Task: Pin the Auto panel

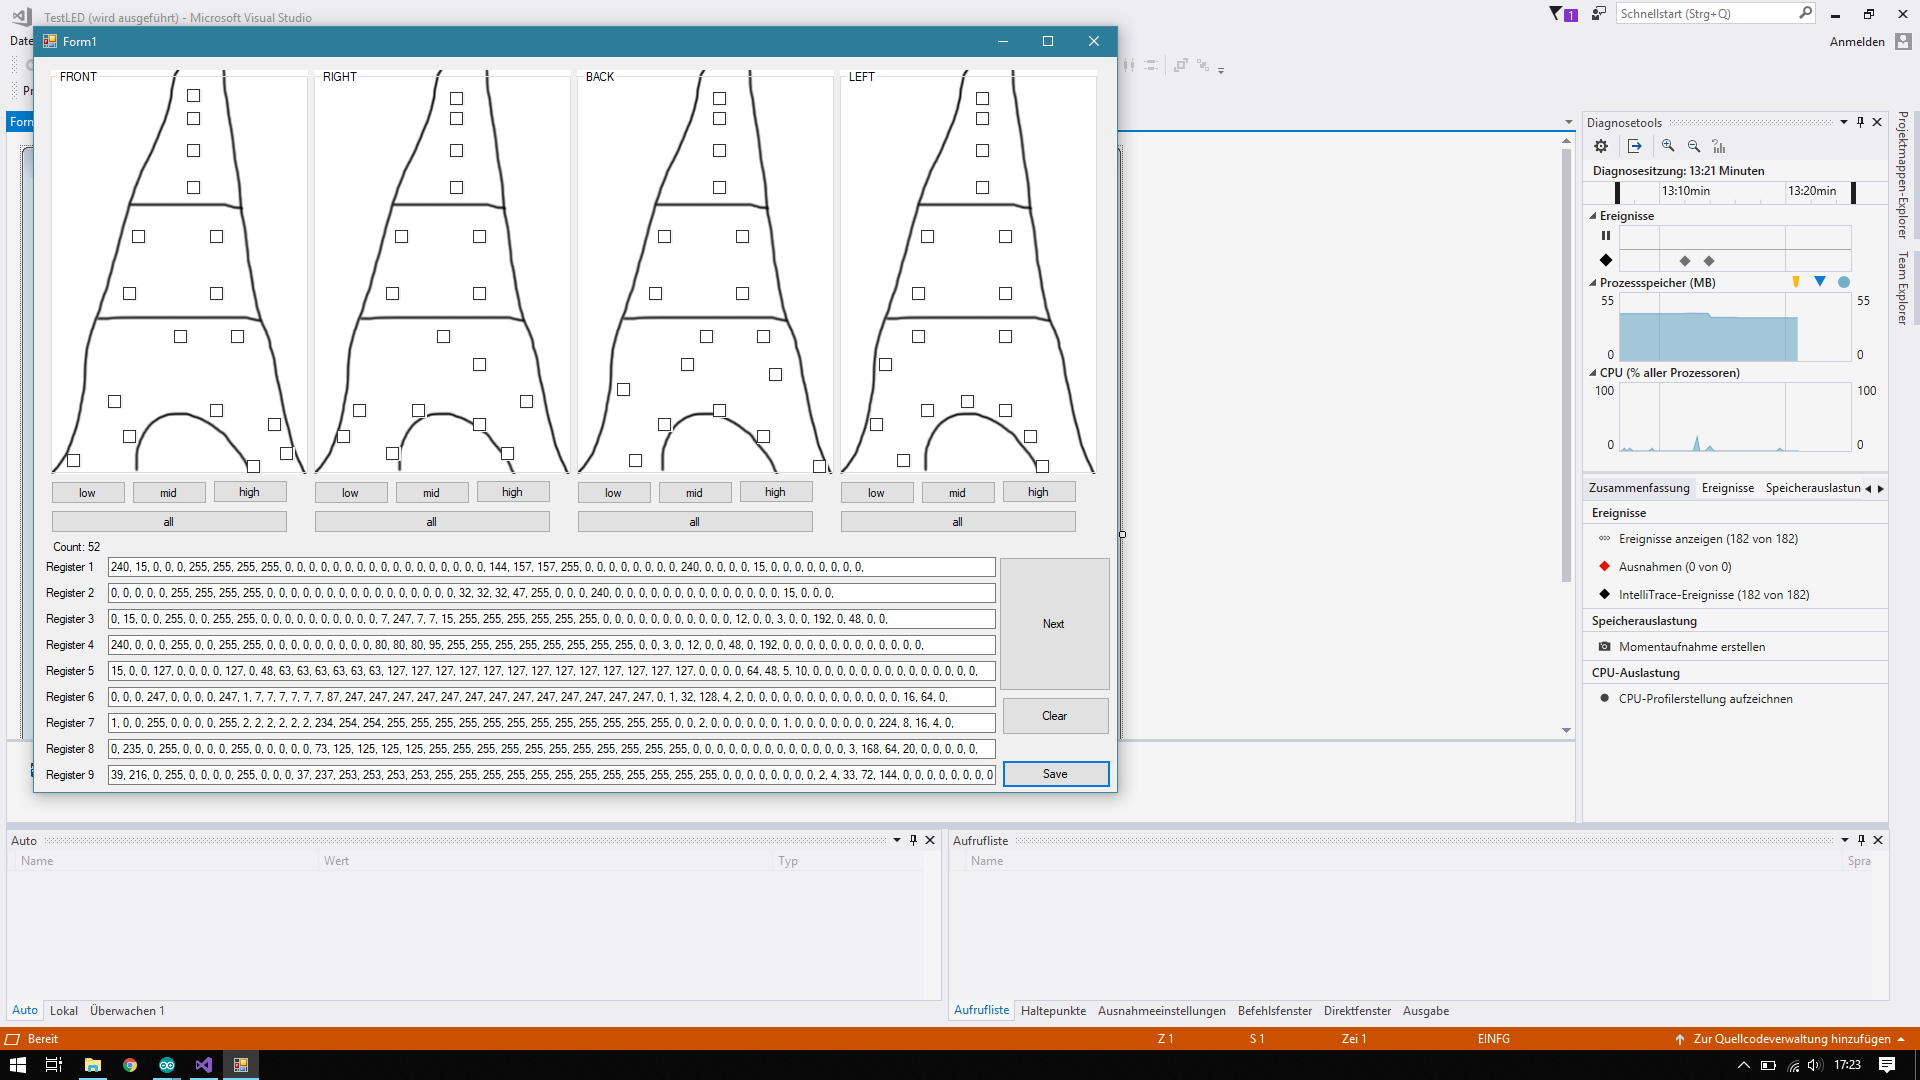Action: [x=913, y=840]
